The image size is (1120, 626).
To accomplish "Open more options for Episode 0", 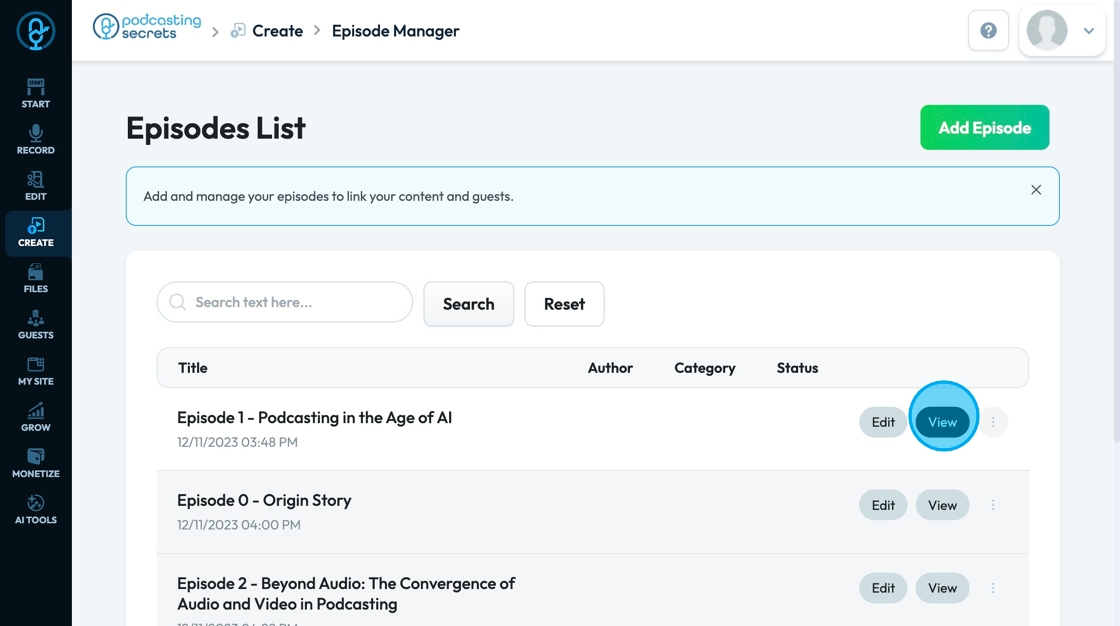I will pos(993,505).
